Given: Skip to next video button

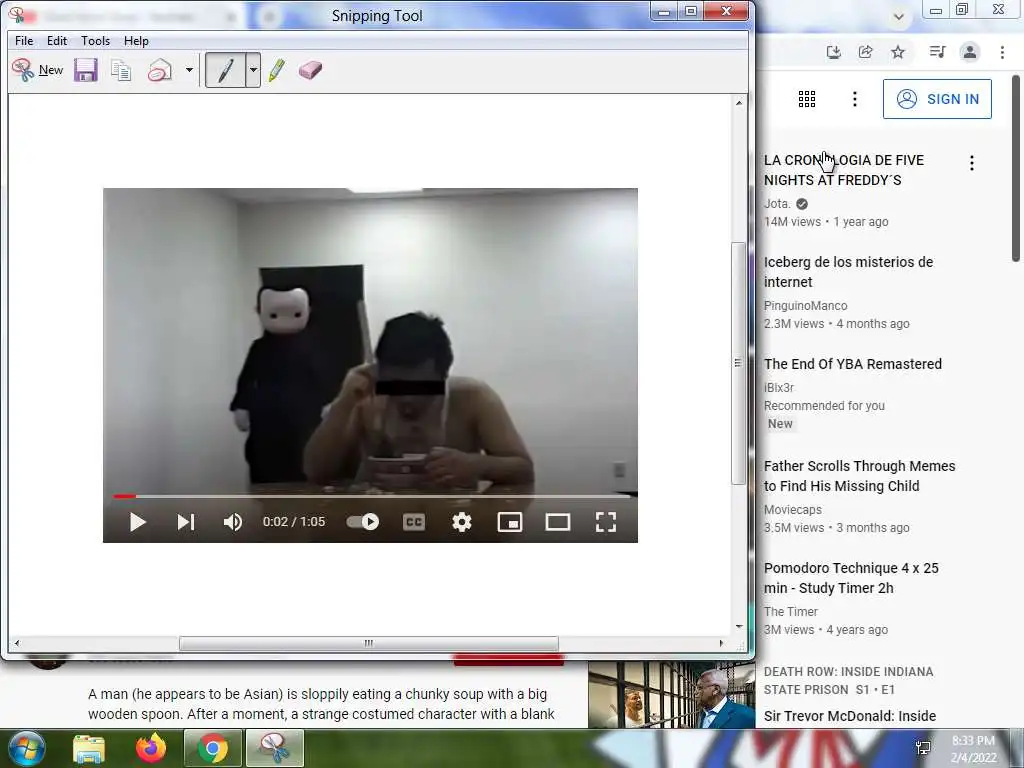Looking at the screenshot, I should tap(186, 522).
